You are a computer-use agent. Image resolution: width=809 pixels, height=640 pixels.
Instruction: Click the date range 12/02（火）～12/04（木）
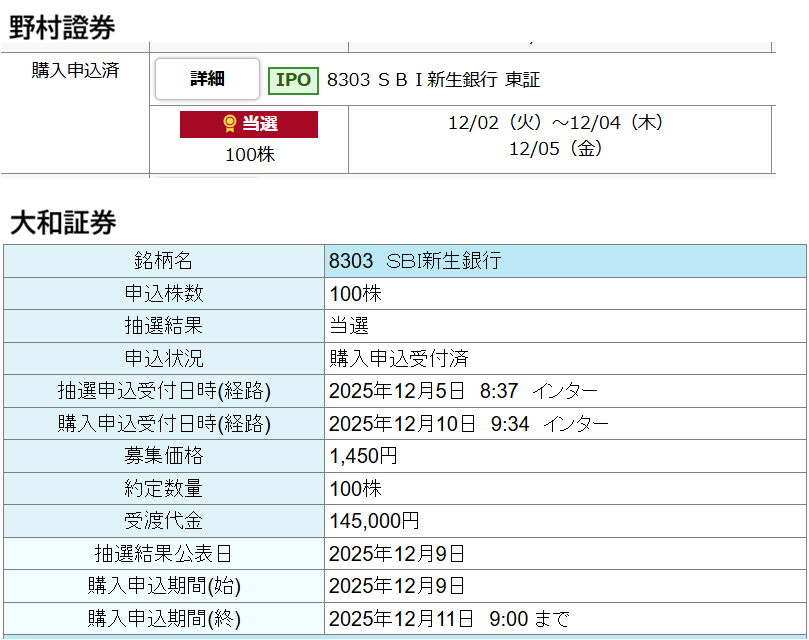click(556, 123)
